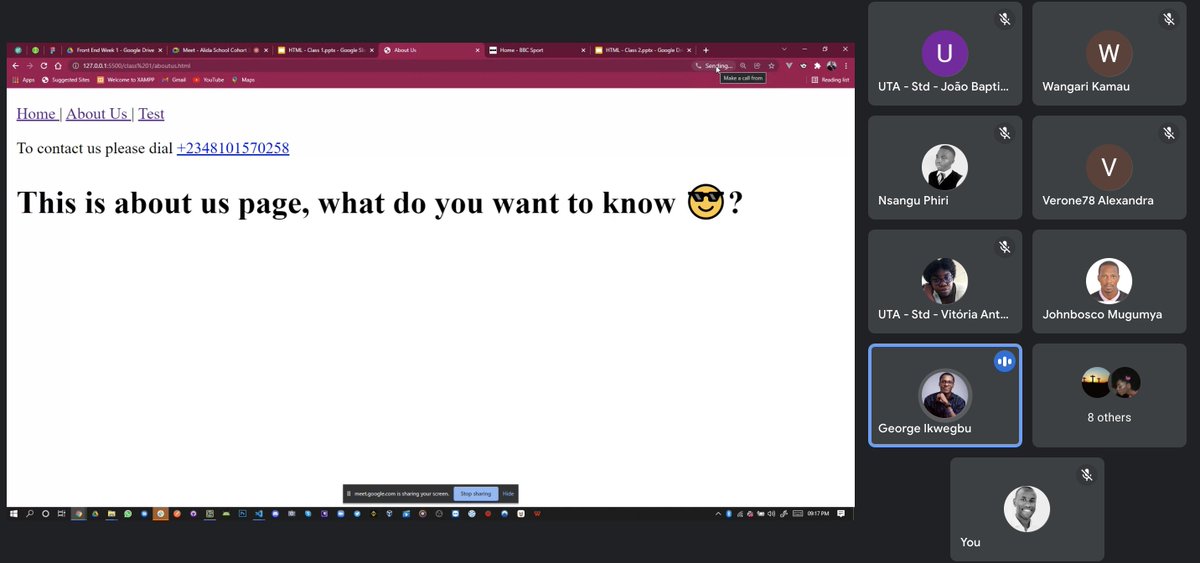Screen dimensions: 1200x563
Task: Switch to HTML - Class 1.pptx tab
Action: coord(325,50)
